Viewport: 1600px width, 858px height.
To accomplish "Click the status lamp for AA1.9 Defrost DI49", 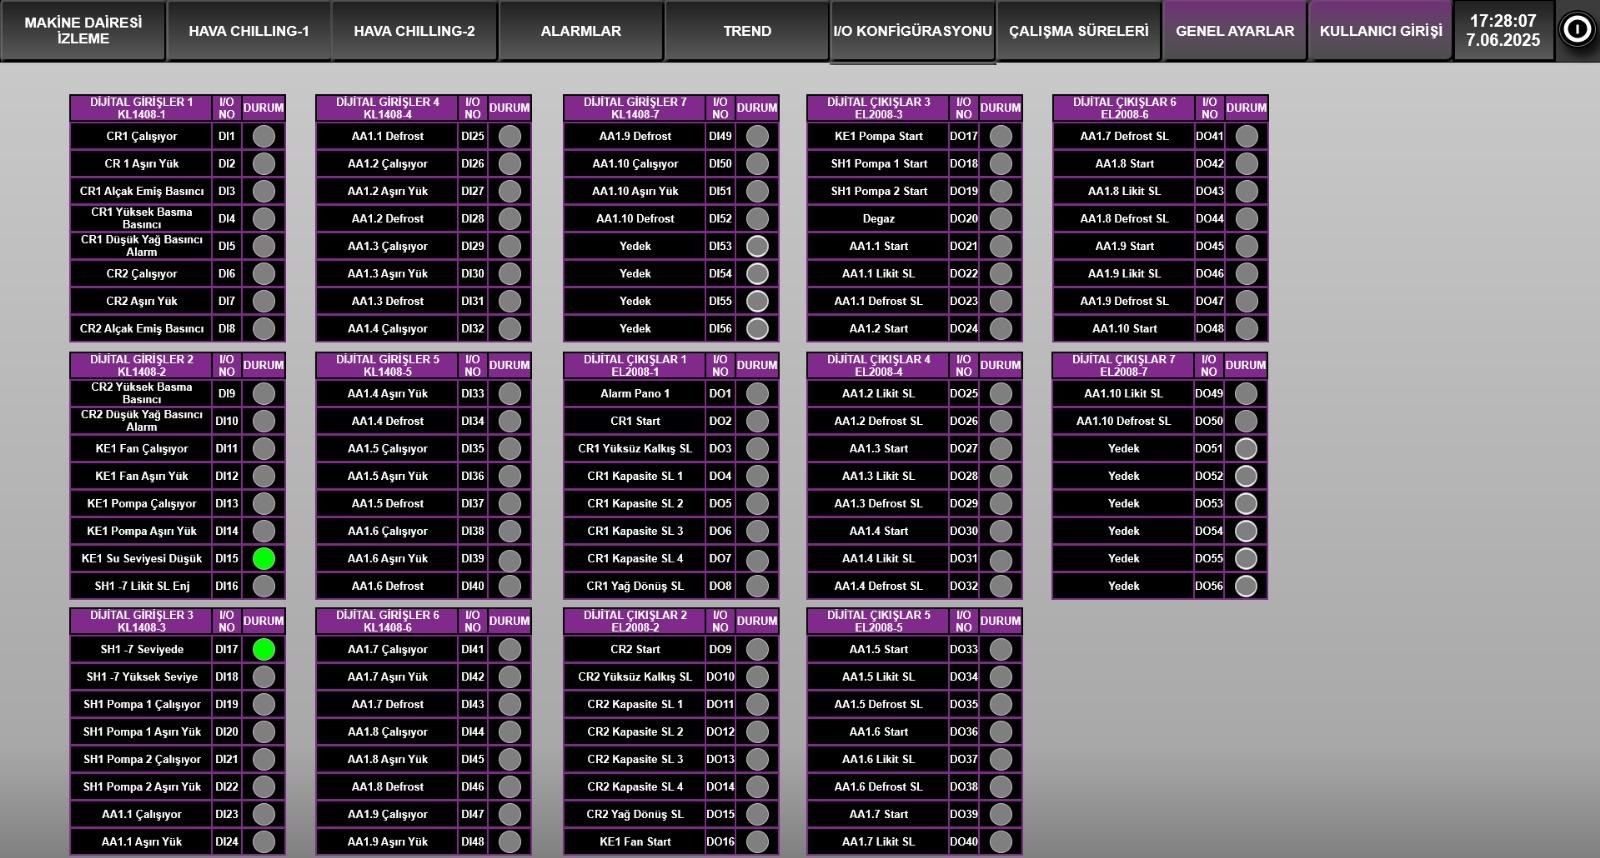I will [757, 136].
